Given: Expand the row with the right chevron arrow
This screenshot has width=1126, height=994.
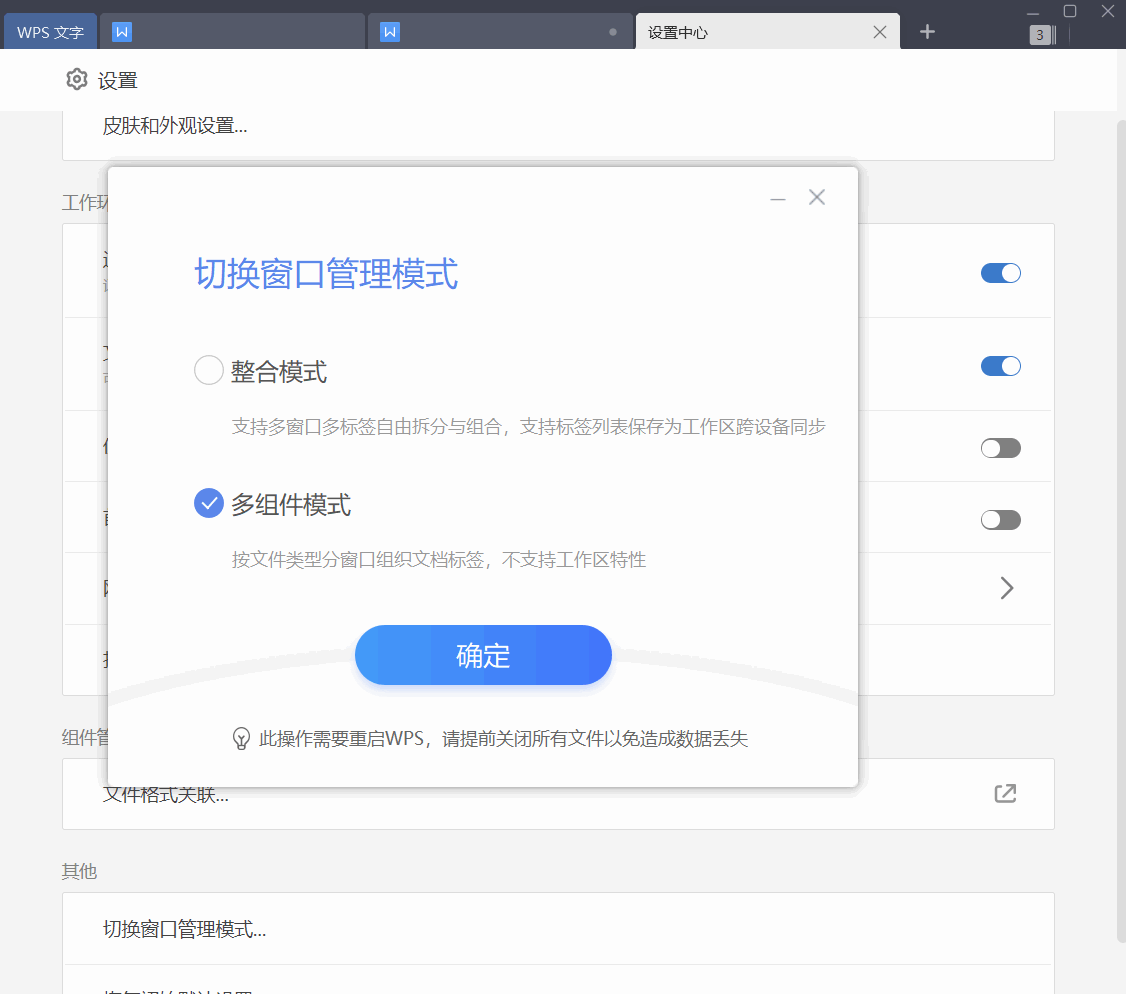Looking at the screenshot, I should 1007,588.
